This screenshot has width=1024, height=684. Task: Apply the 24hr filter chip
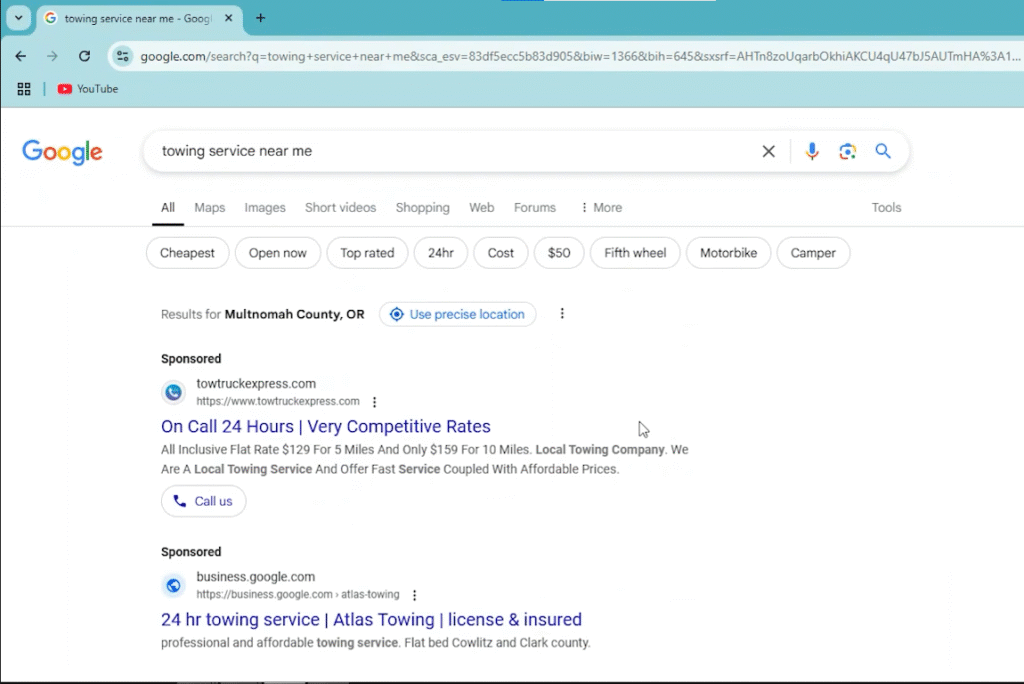(x=441, y=253)
